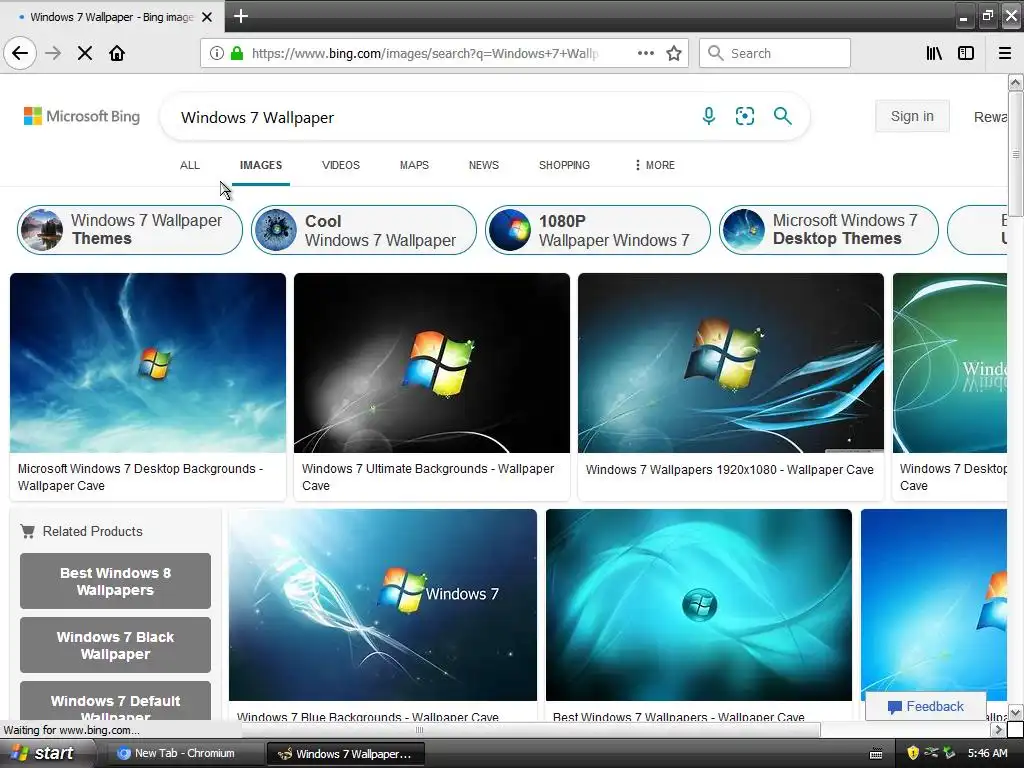Open the Feedback button

point(925,706)
